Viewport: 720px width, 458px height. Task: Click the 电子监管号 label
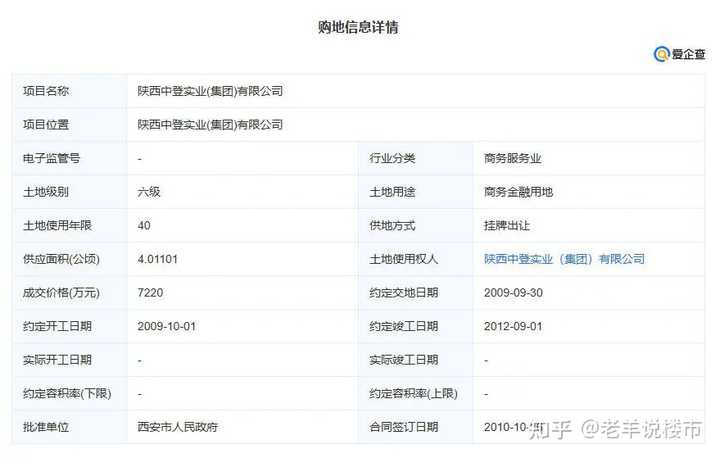point(51,158)
